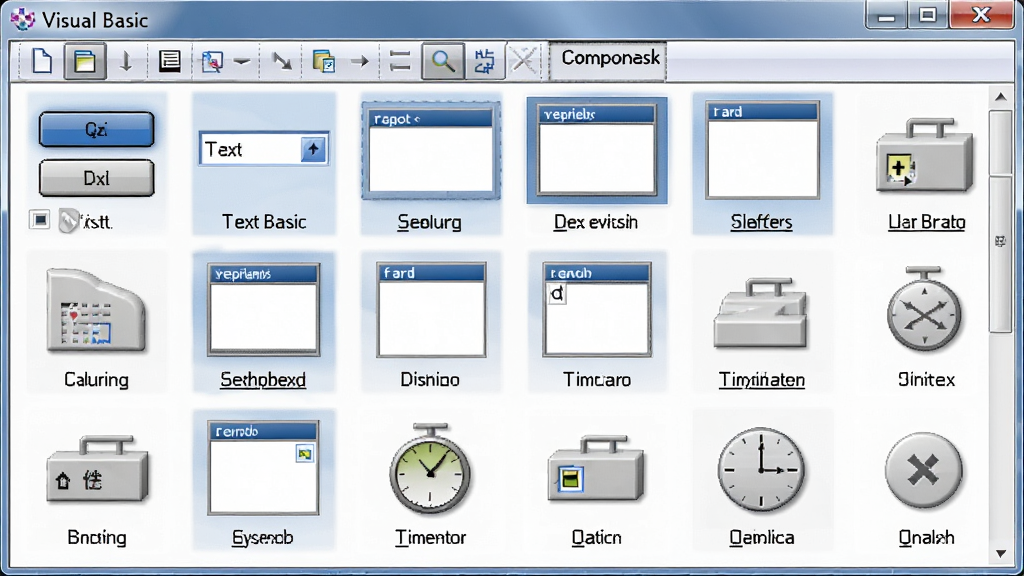
Task: Select the Timentor green stopwatch icon
Action: (430, 469)
